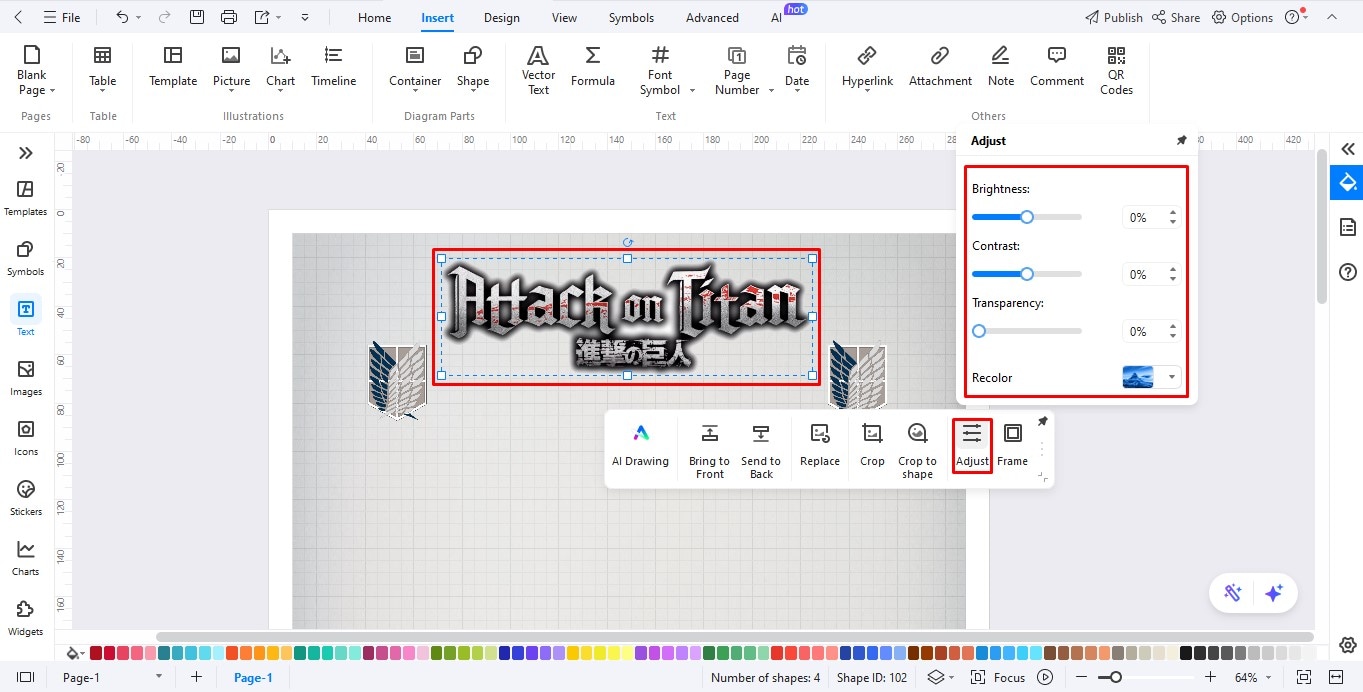Viewport: 1363px width, 692px height.
Task: Toggle Focus mode in status bar
Action: pos(998,677)
